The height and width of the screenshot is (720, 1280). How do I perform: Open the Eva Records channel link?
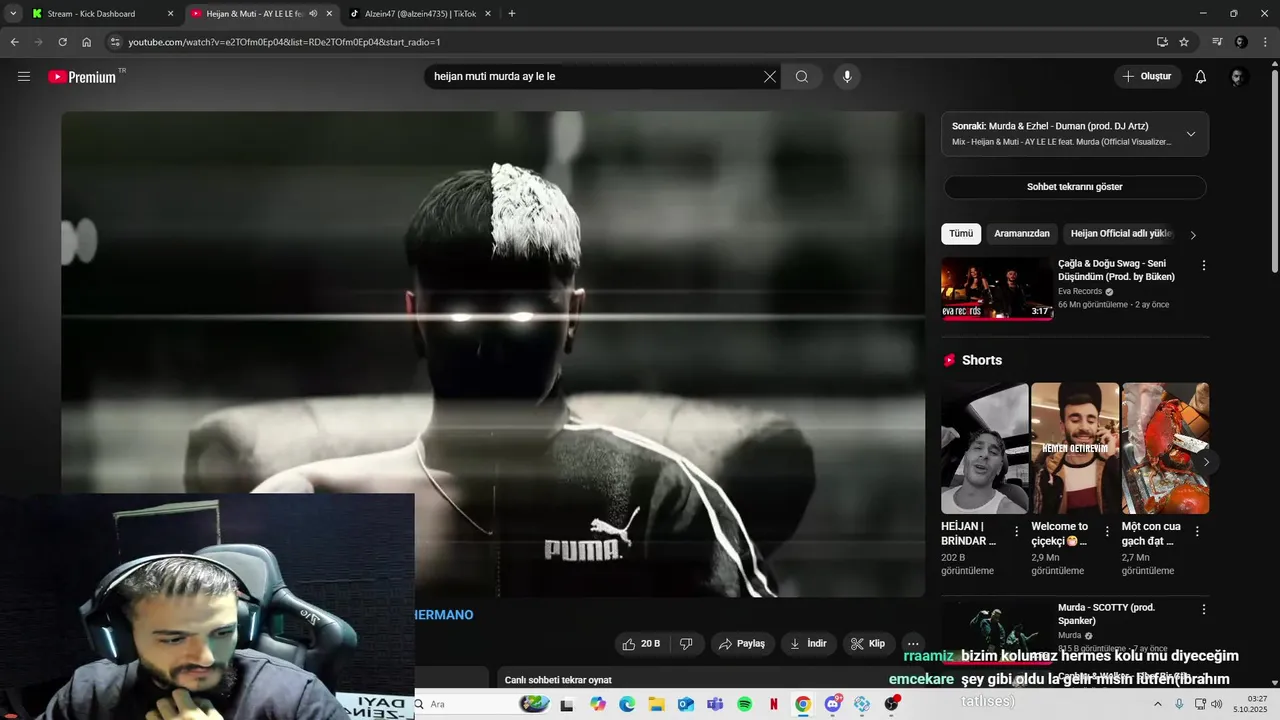pyautogui.click(x=1080, y=292)
